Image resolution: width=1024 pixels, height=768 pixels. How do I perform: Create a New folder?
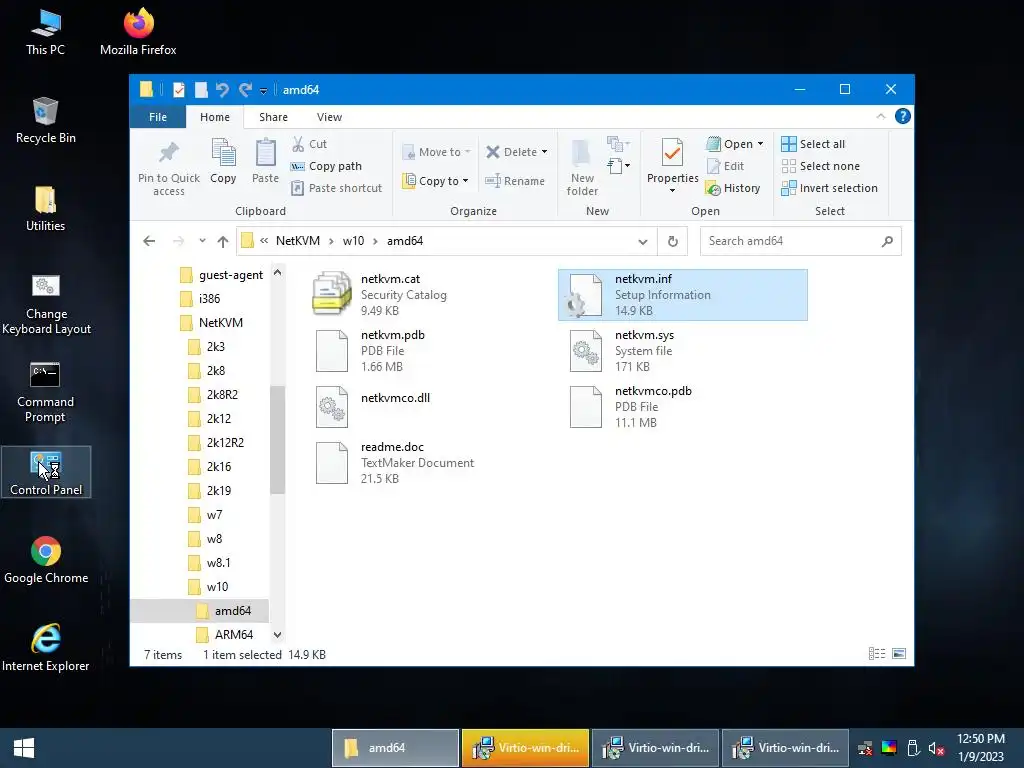click(x=582, y=167)
